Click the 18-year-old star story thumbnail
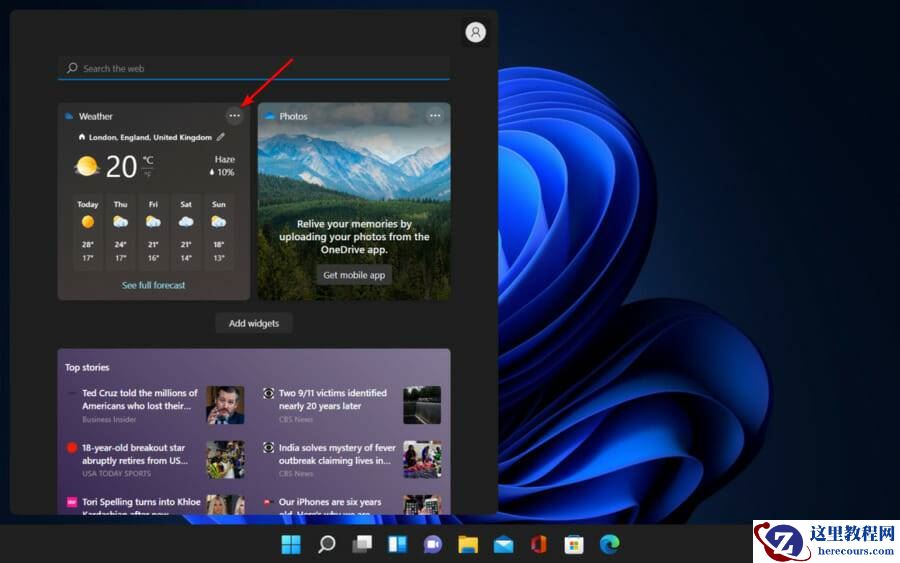The image size is (900, 563). pyautogui.click(x=225, y=459)
